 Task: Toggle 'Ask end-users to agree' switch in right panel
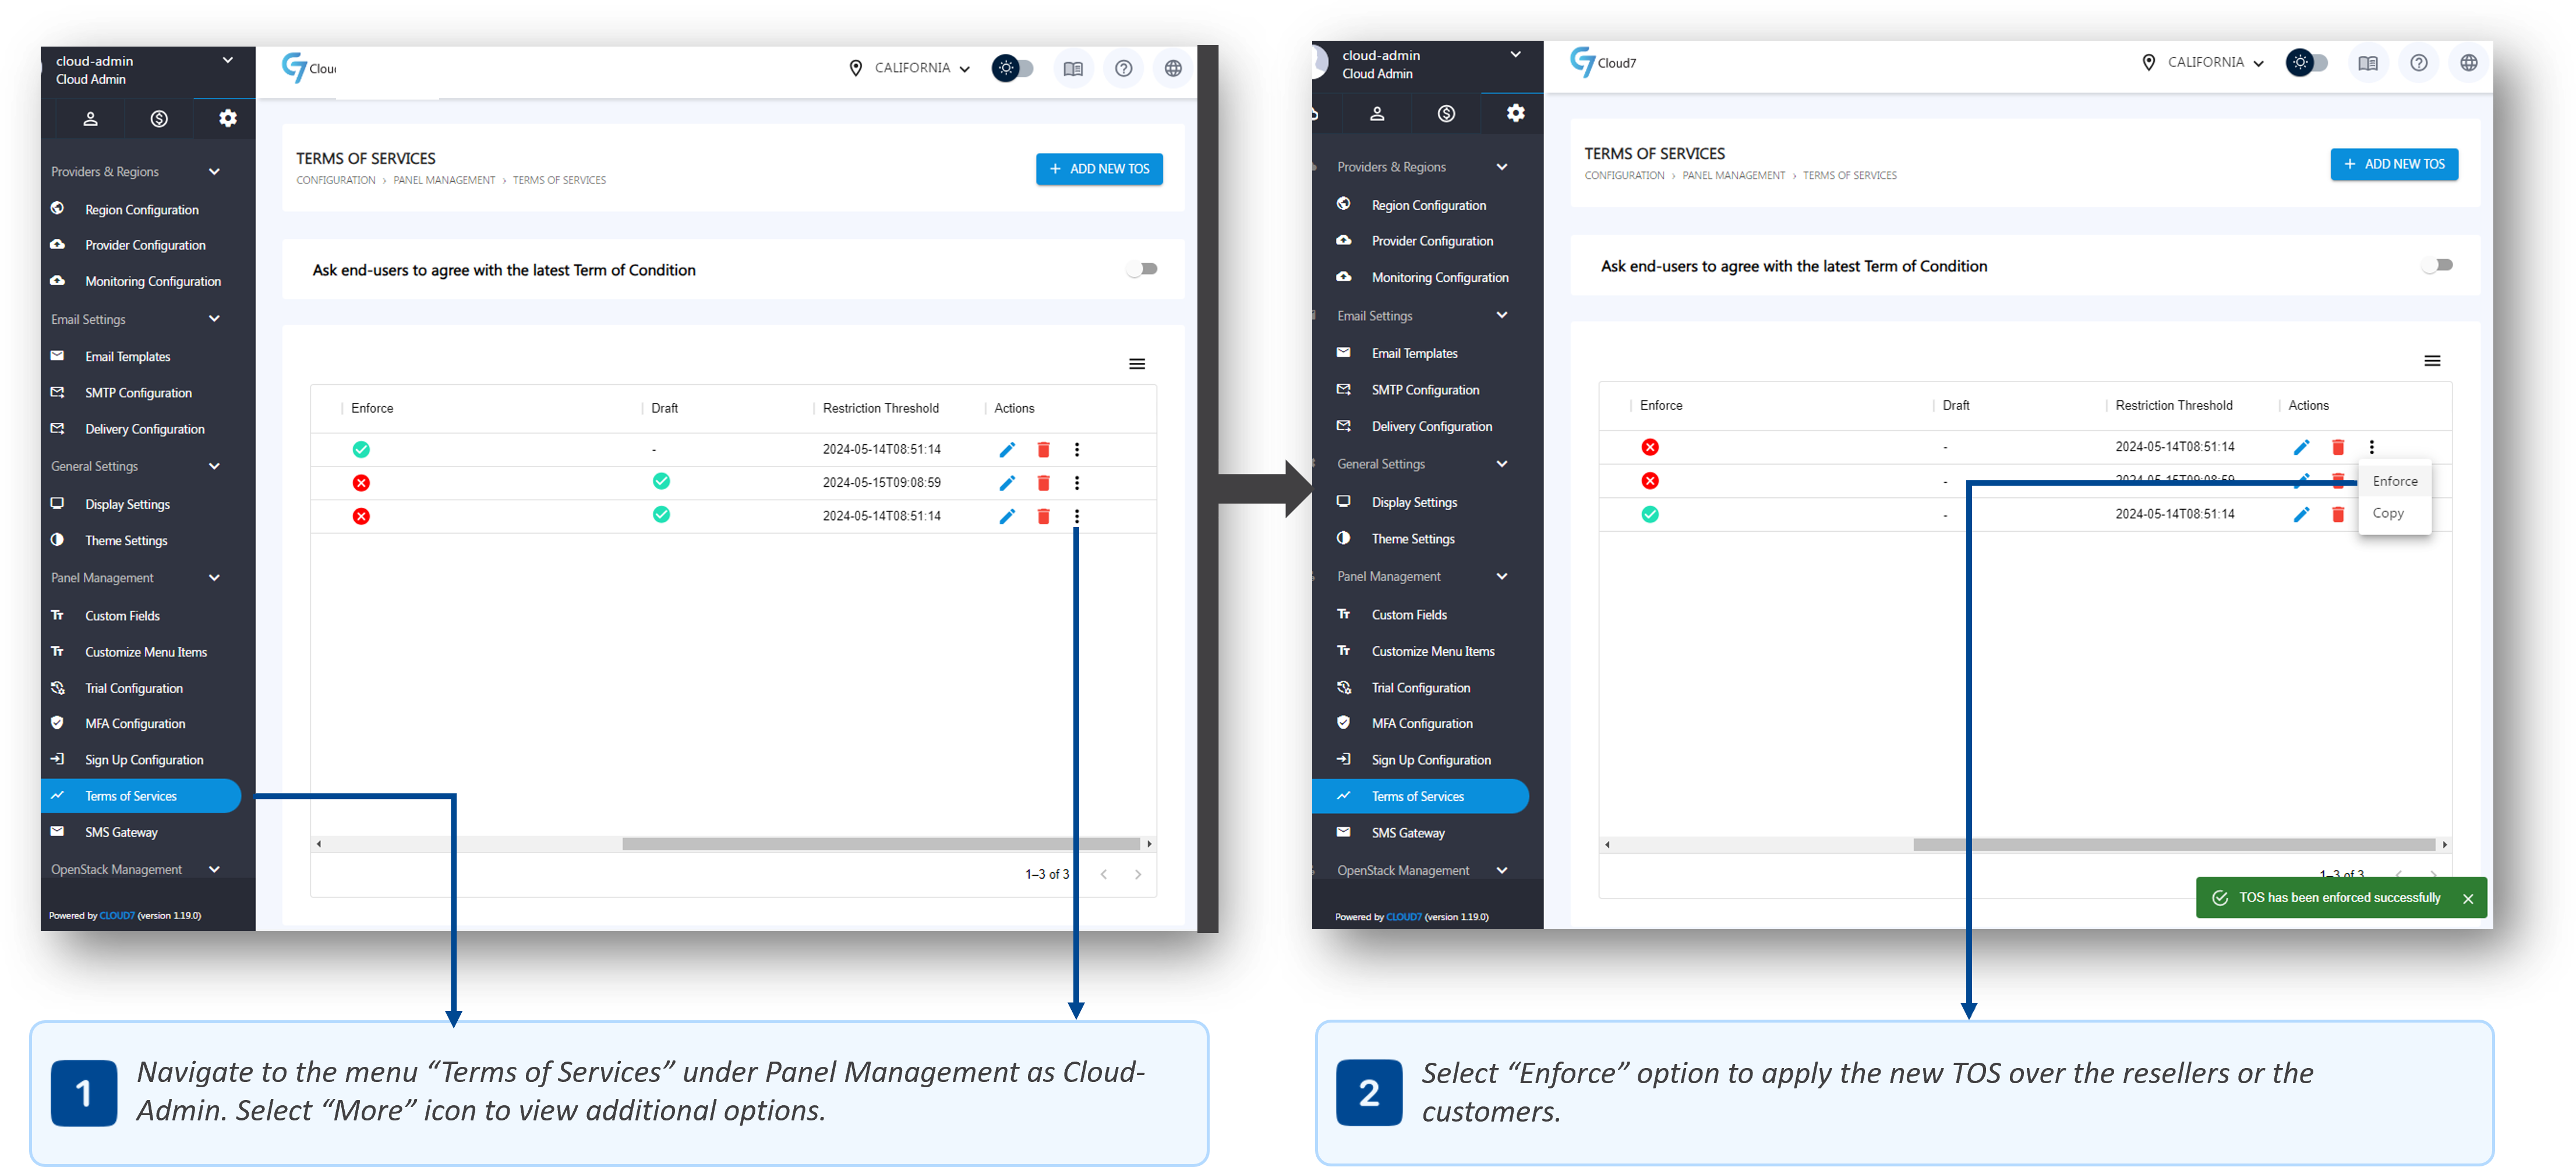(x=2437, y=265)
